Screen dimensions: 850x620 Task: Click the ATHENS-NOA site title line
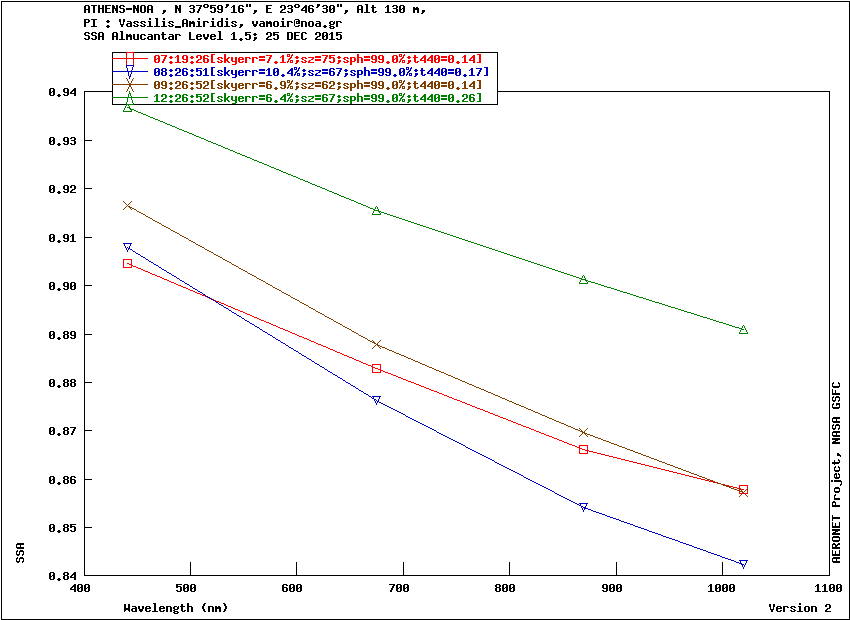(x=254, y=10)
